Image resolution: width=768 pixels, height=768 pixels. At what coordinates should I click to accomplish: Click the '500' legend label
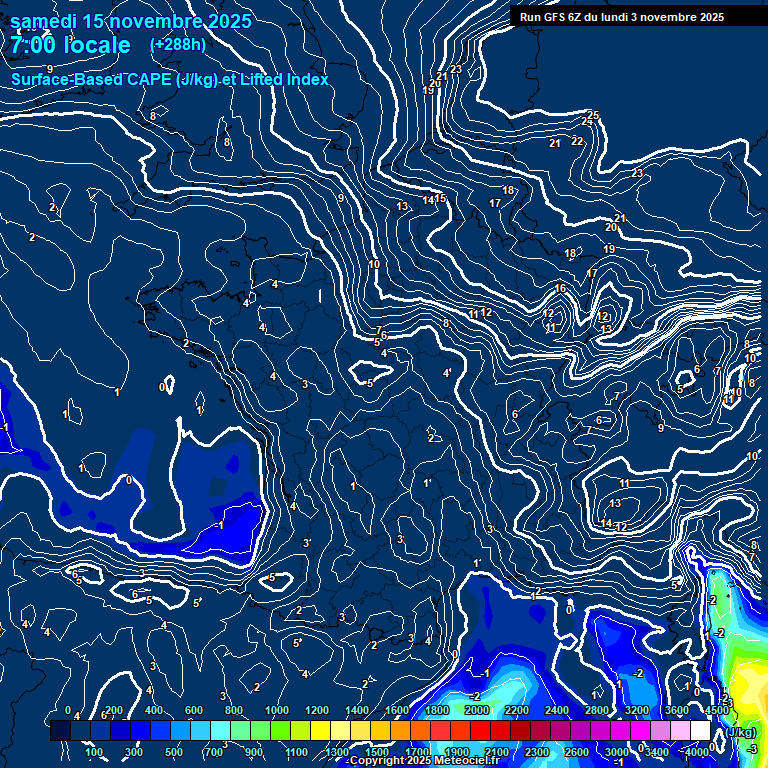pyautogui.click(x=174, y=752)
